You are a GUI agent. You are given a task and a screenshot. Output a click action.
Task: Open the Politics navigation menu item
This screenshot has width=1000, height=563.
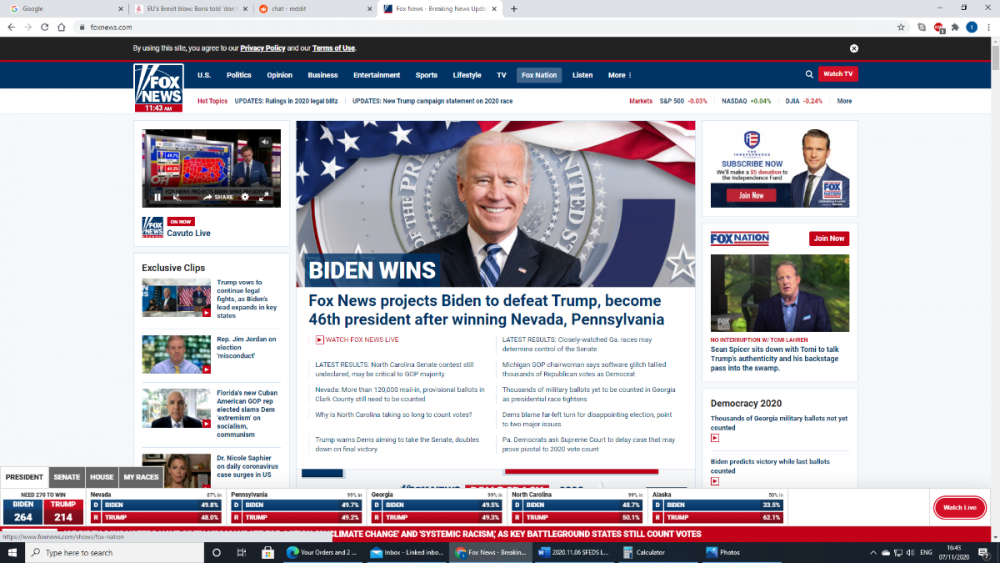tap(239, 75)
